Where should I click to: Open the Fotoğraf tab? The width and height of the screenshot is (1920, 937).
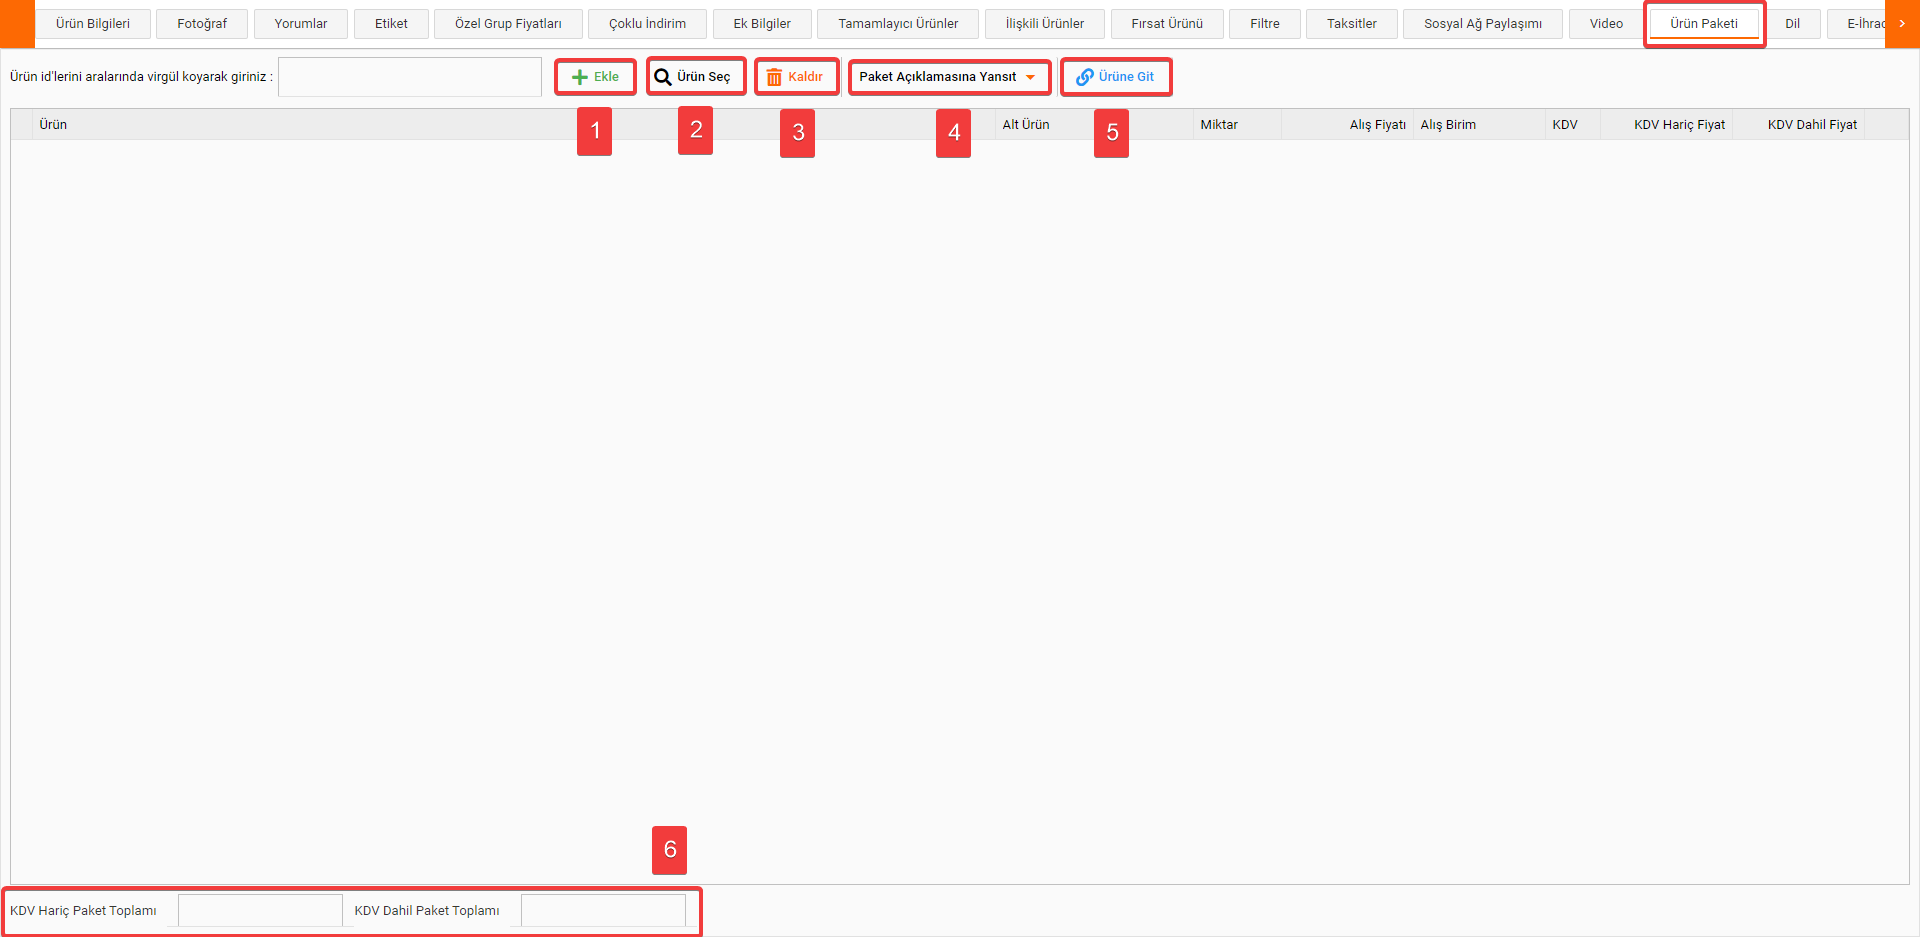click(202, 24)
